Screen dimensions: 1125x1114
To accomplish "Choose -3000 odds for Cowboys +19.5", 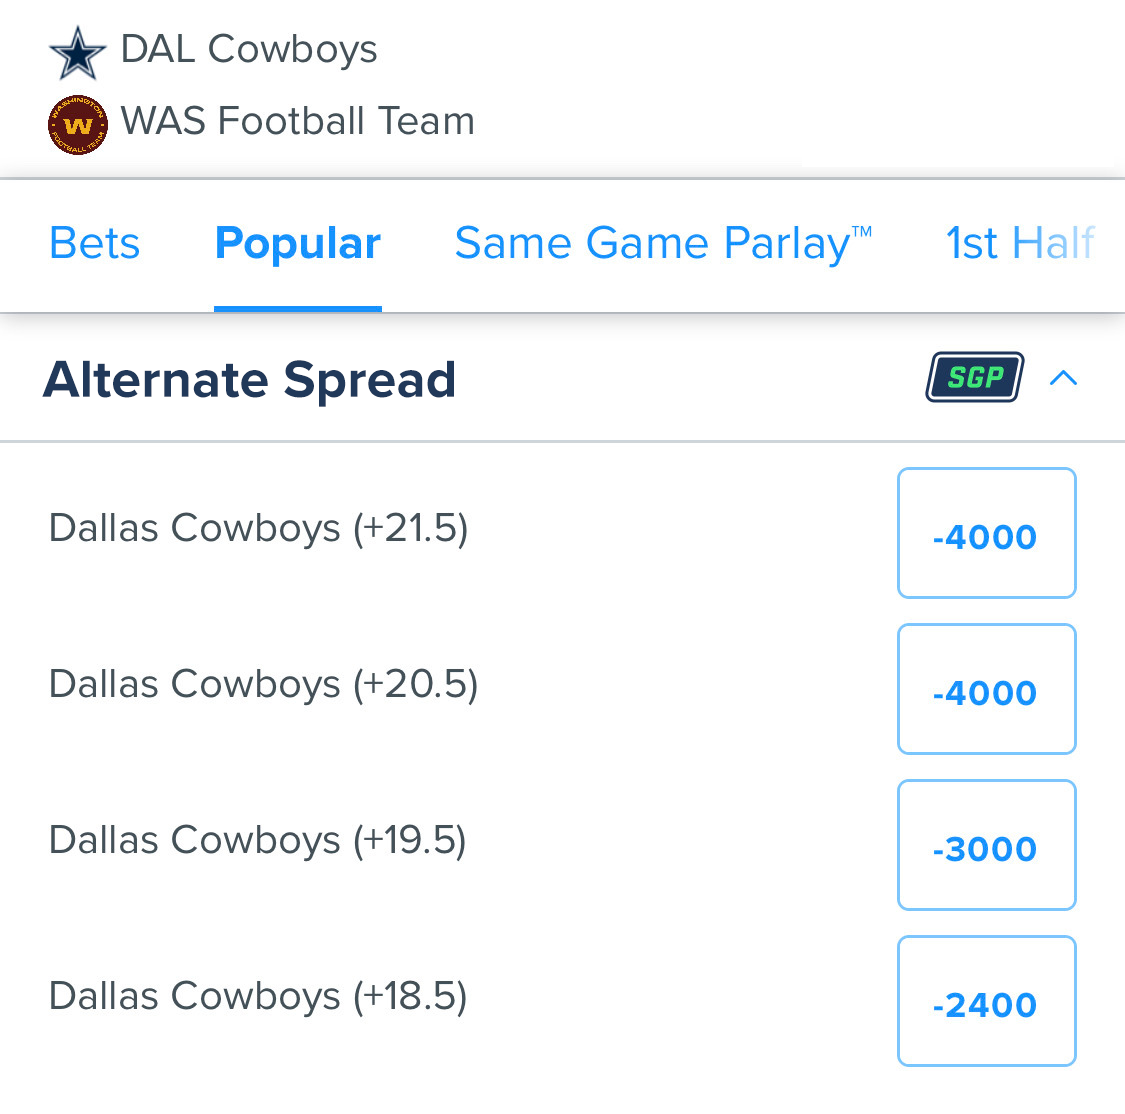I will (x=986, y=845).
